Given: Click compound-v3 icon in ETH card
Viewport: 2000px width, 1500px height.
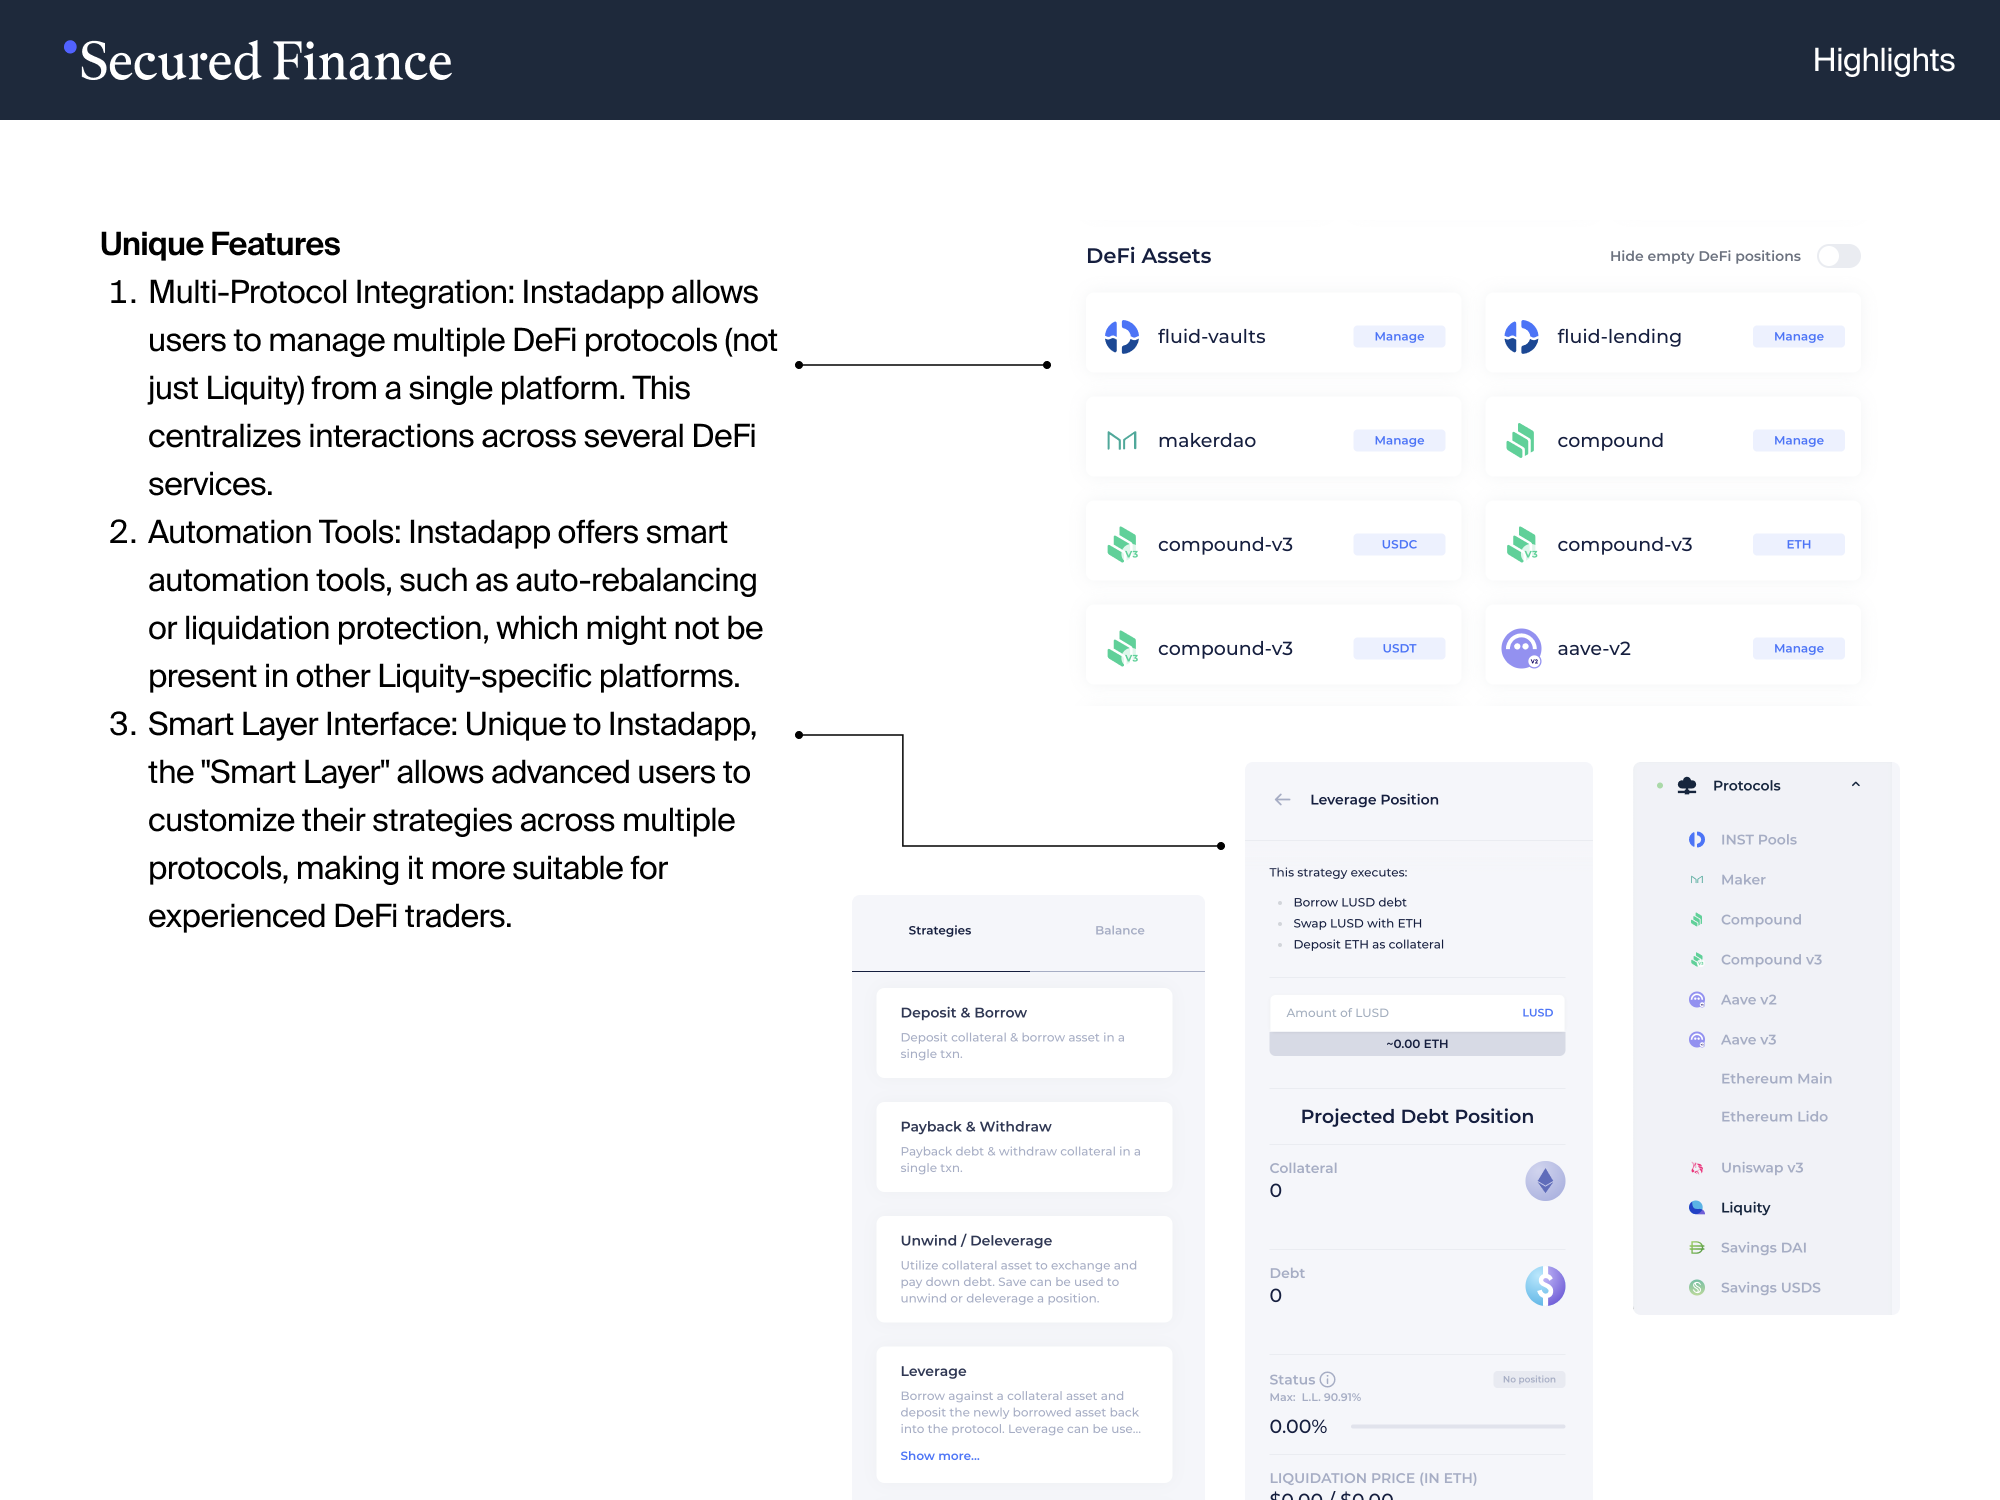Looking at the screenshot, I should tap(1521, 544).
